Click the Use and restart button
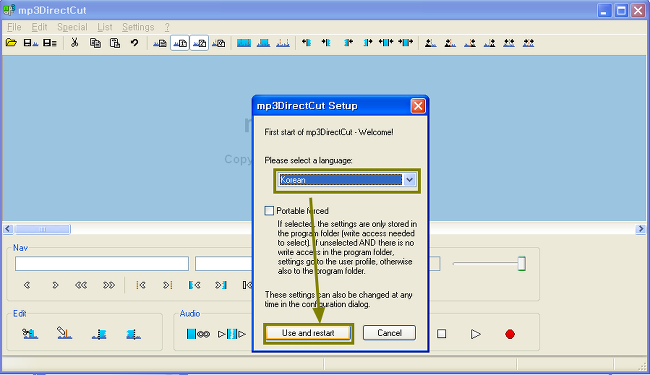 (x=308, y=333)
